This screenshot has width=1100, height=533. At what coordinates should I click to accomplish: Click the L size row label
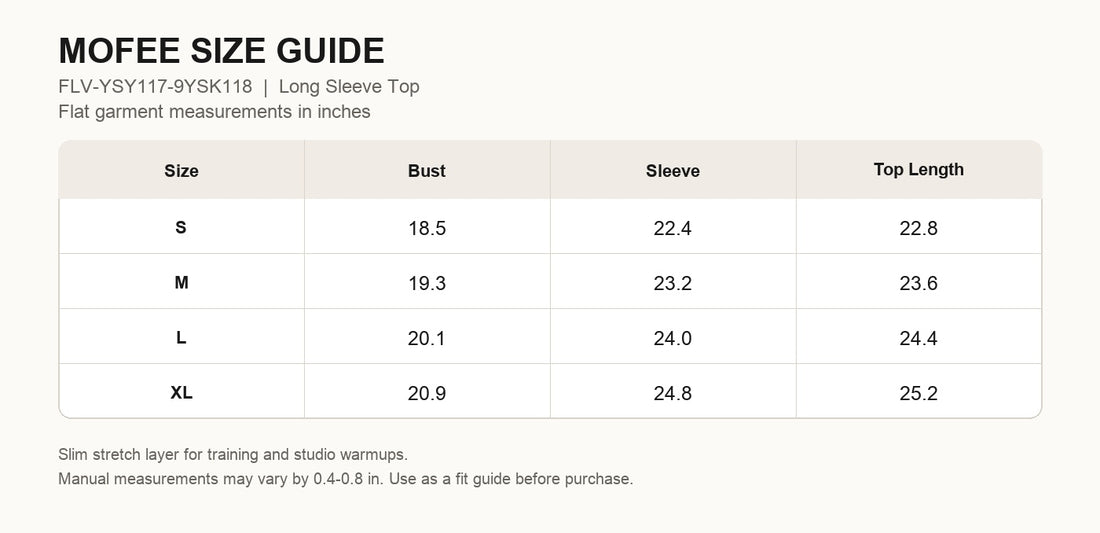click(181, 337)
